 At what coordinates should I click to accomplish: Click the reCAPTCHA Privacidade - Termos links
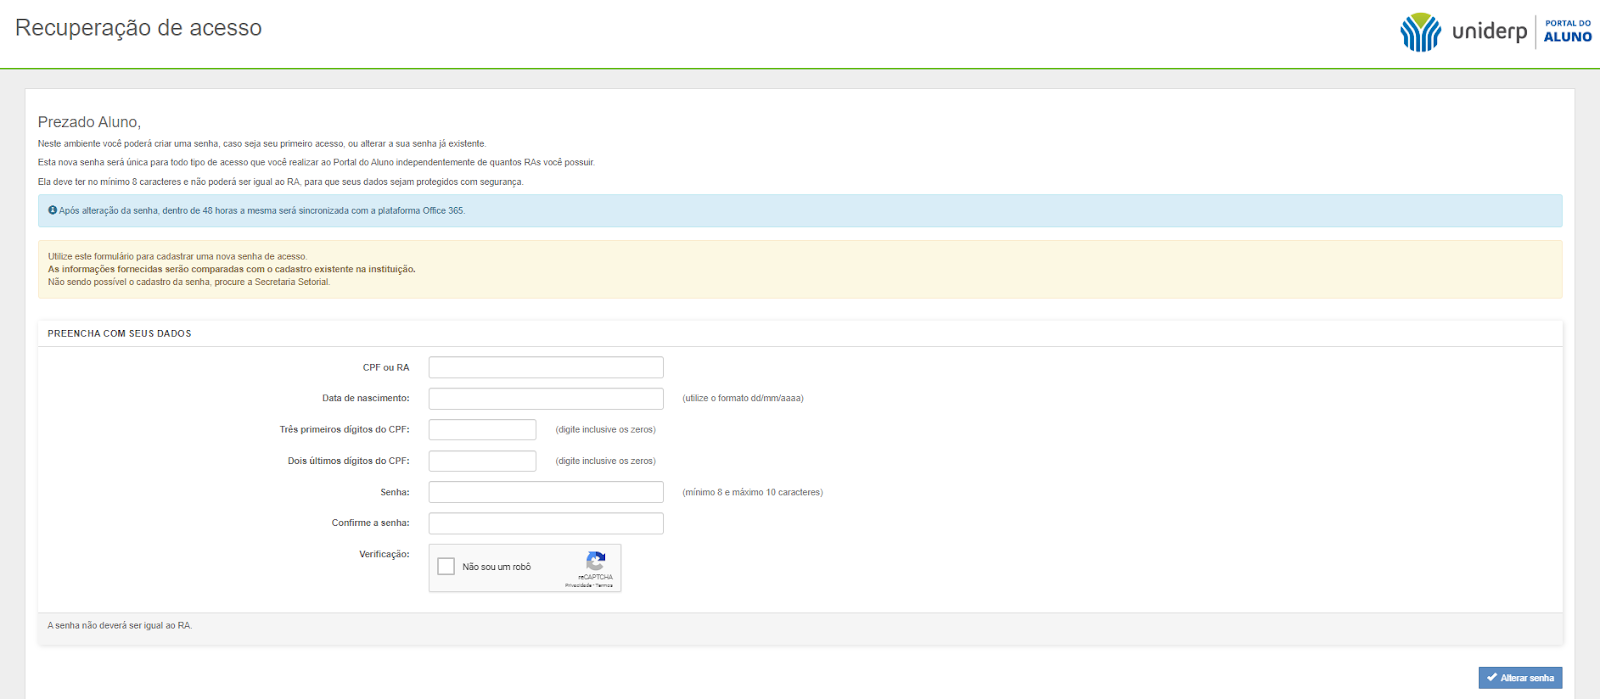[589, 585]
